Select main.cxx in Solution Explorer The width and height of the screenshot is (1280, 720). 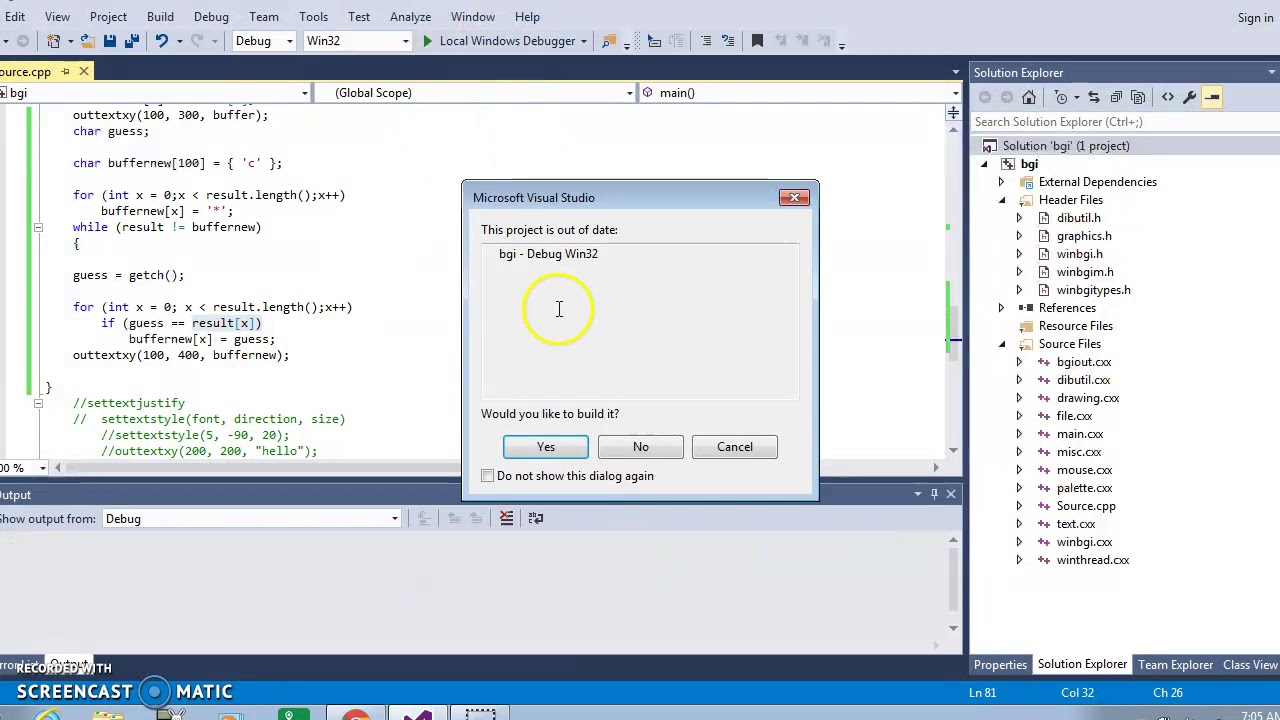click(1079, 434)
